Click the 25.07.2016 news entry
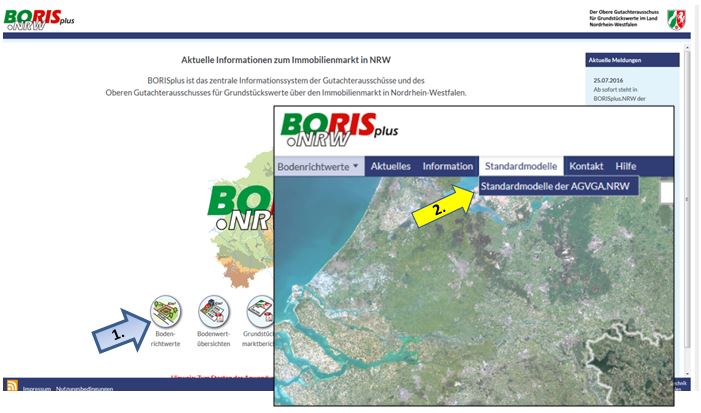 (x=619, y=89)
